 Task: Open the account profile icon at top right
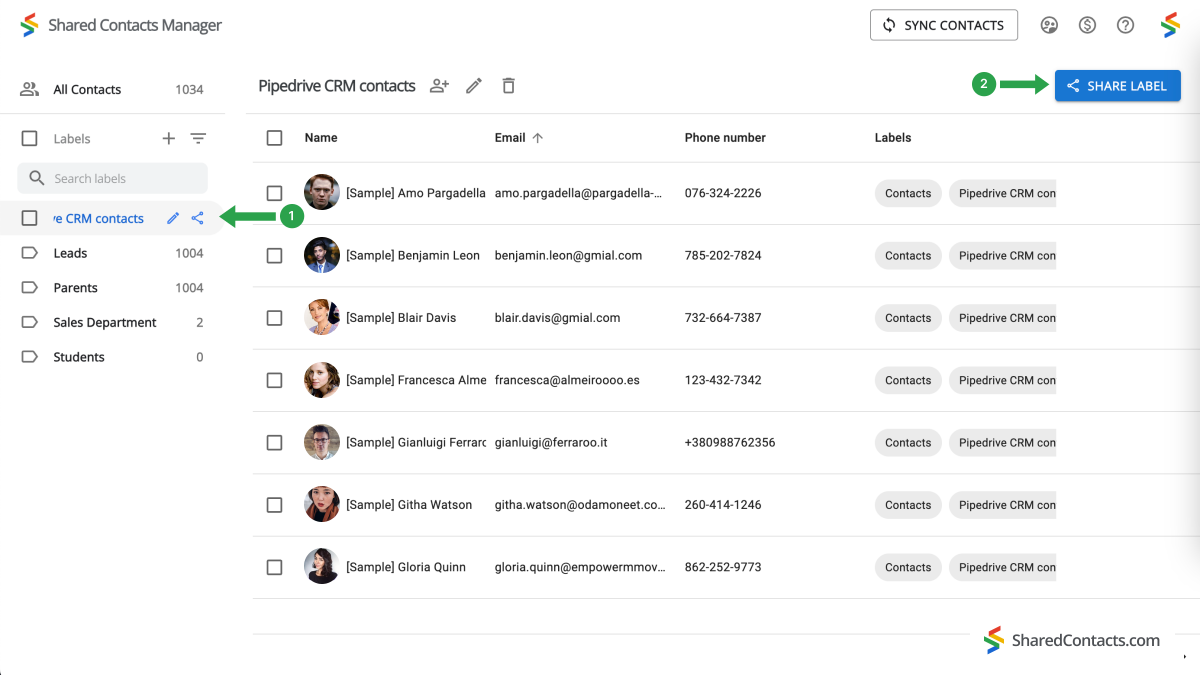(1170, 25)
